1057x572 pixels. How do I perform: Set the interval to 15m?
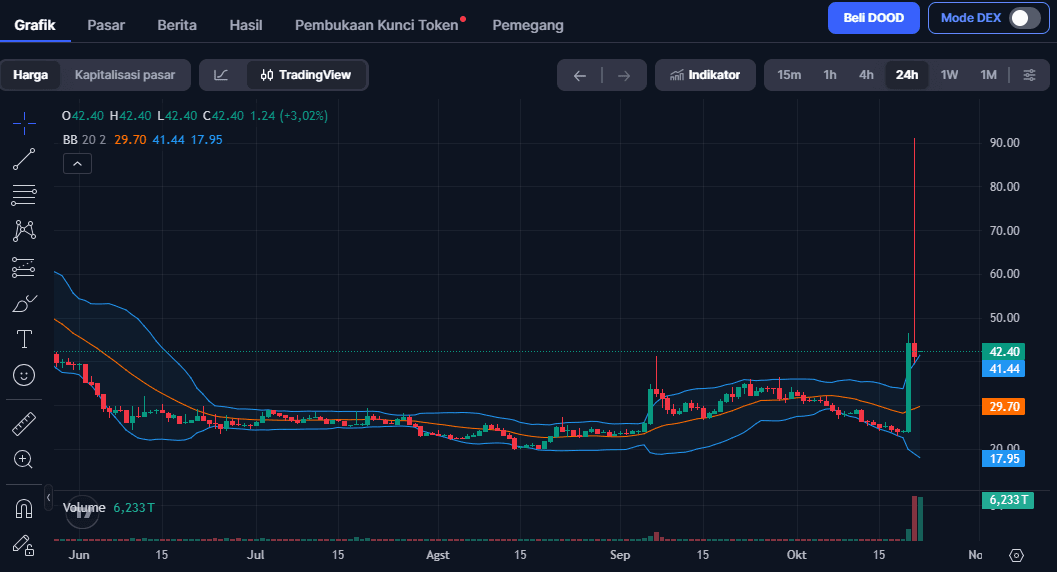click(x=789, y=75)
